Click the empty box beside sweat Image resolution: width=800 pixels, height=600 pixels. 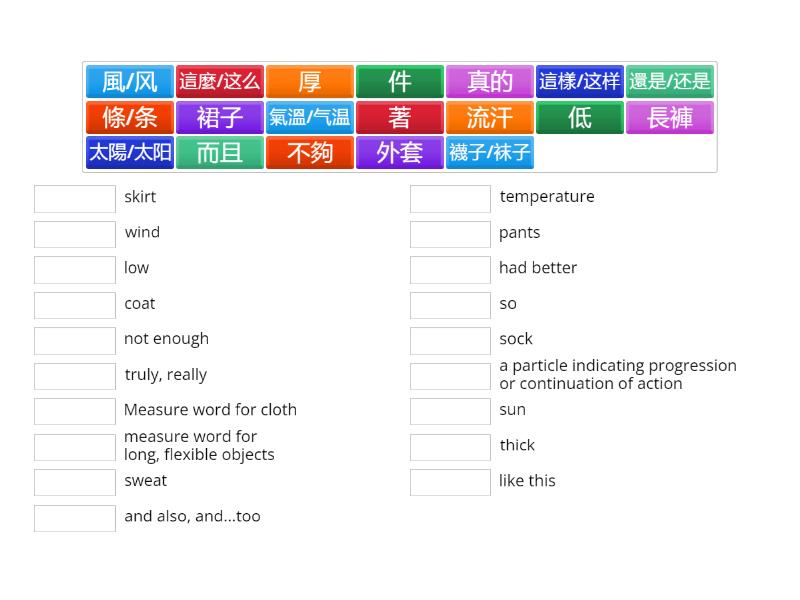pyautogui.click(x=75, y=483)
